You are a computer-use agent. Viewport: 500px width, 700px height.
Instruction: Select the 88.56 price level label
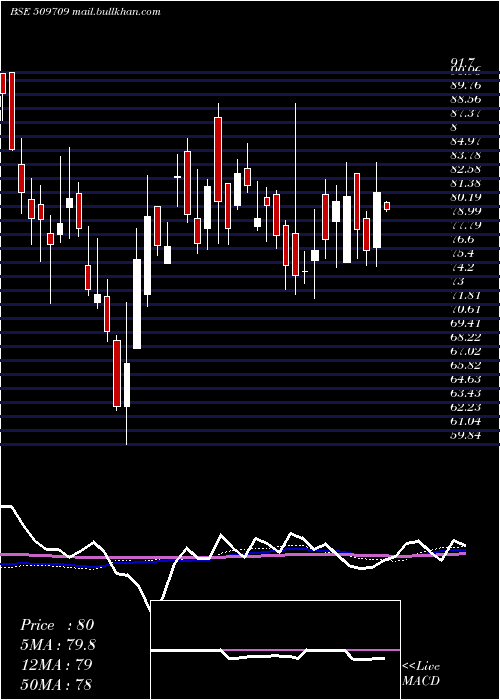466,100
